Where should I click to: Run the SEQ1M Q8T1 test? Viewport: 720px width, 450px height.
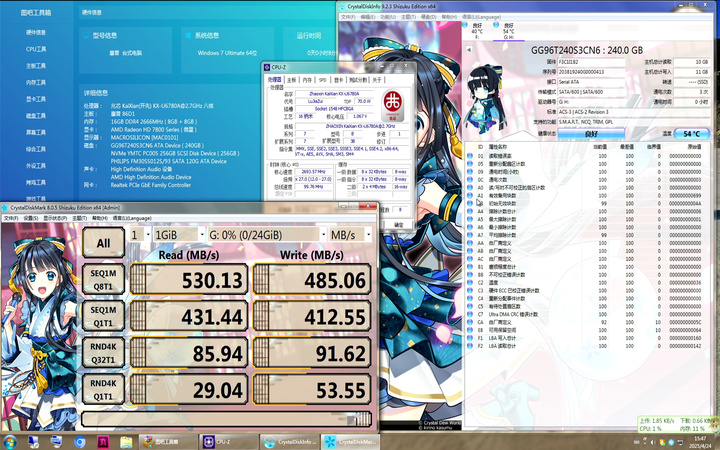tap(103, 279)
